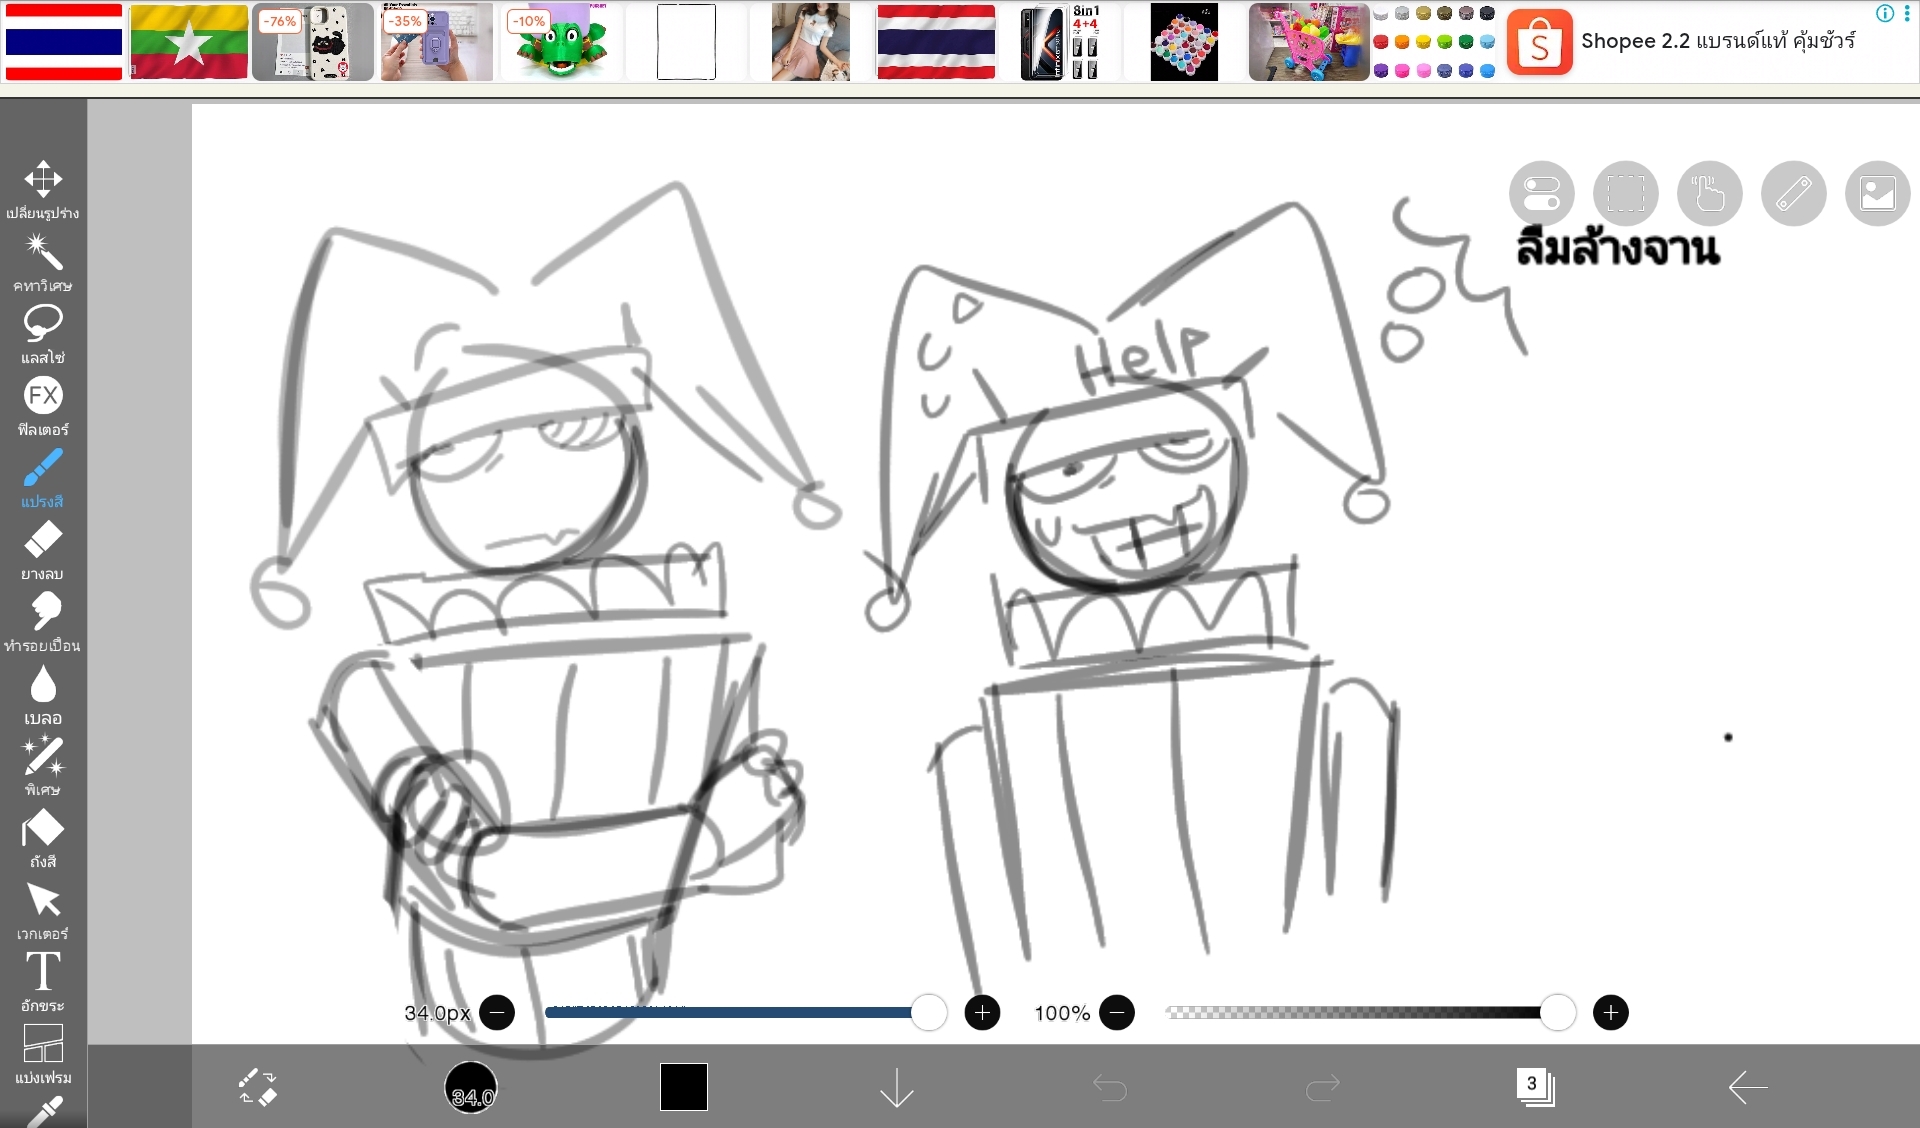Select the Eraser tool
1920x1128 pixels.
click(x=43, y=540)
